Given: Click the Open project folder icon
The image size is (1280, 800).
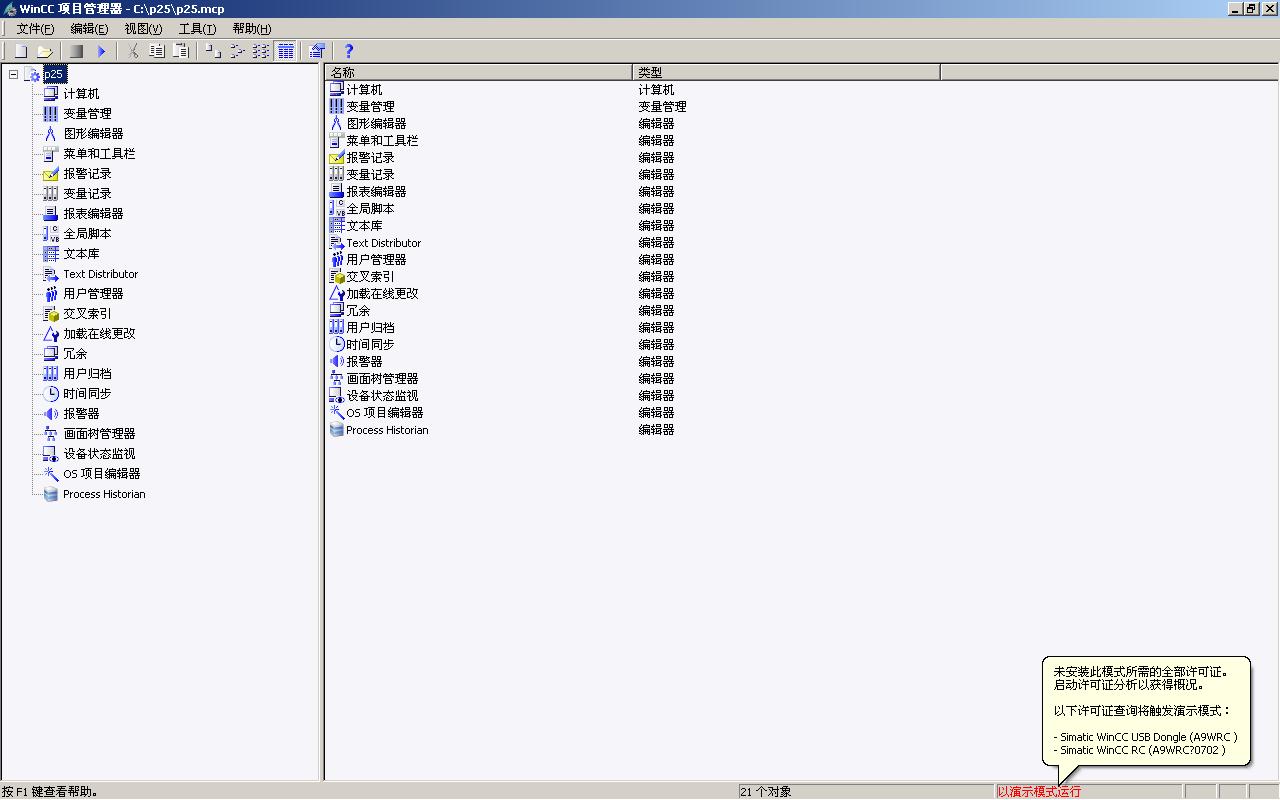Looking at the screenshot, I should coord(45,51).
